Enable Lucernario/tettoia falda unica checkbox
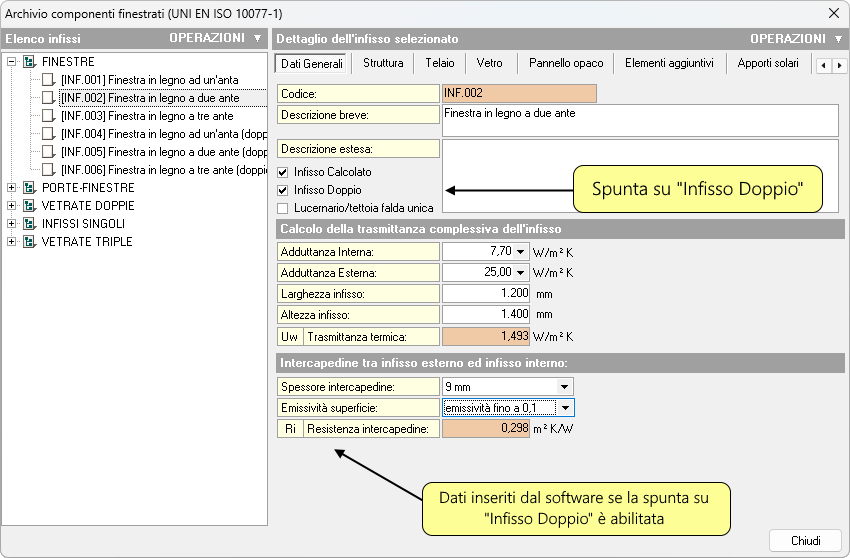 point(283,208)
